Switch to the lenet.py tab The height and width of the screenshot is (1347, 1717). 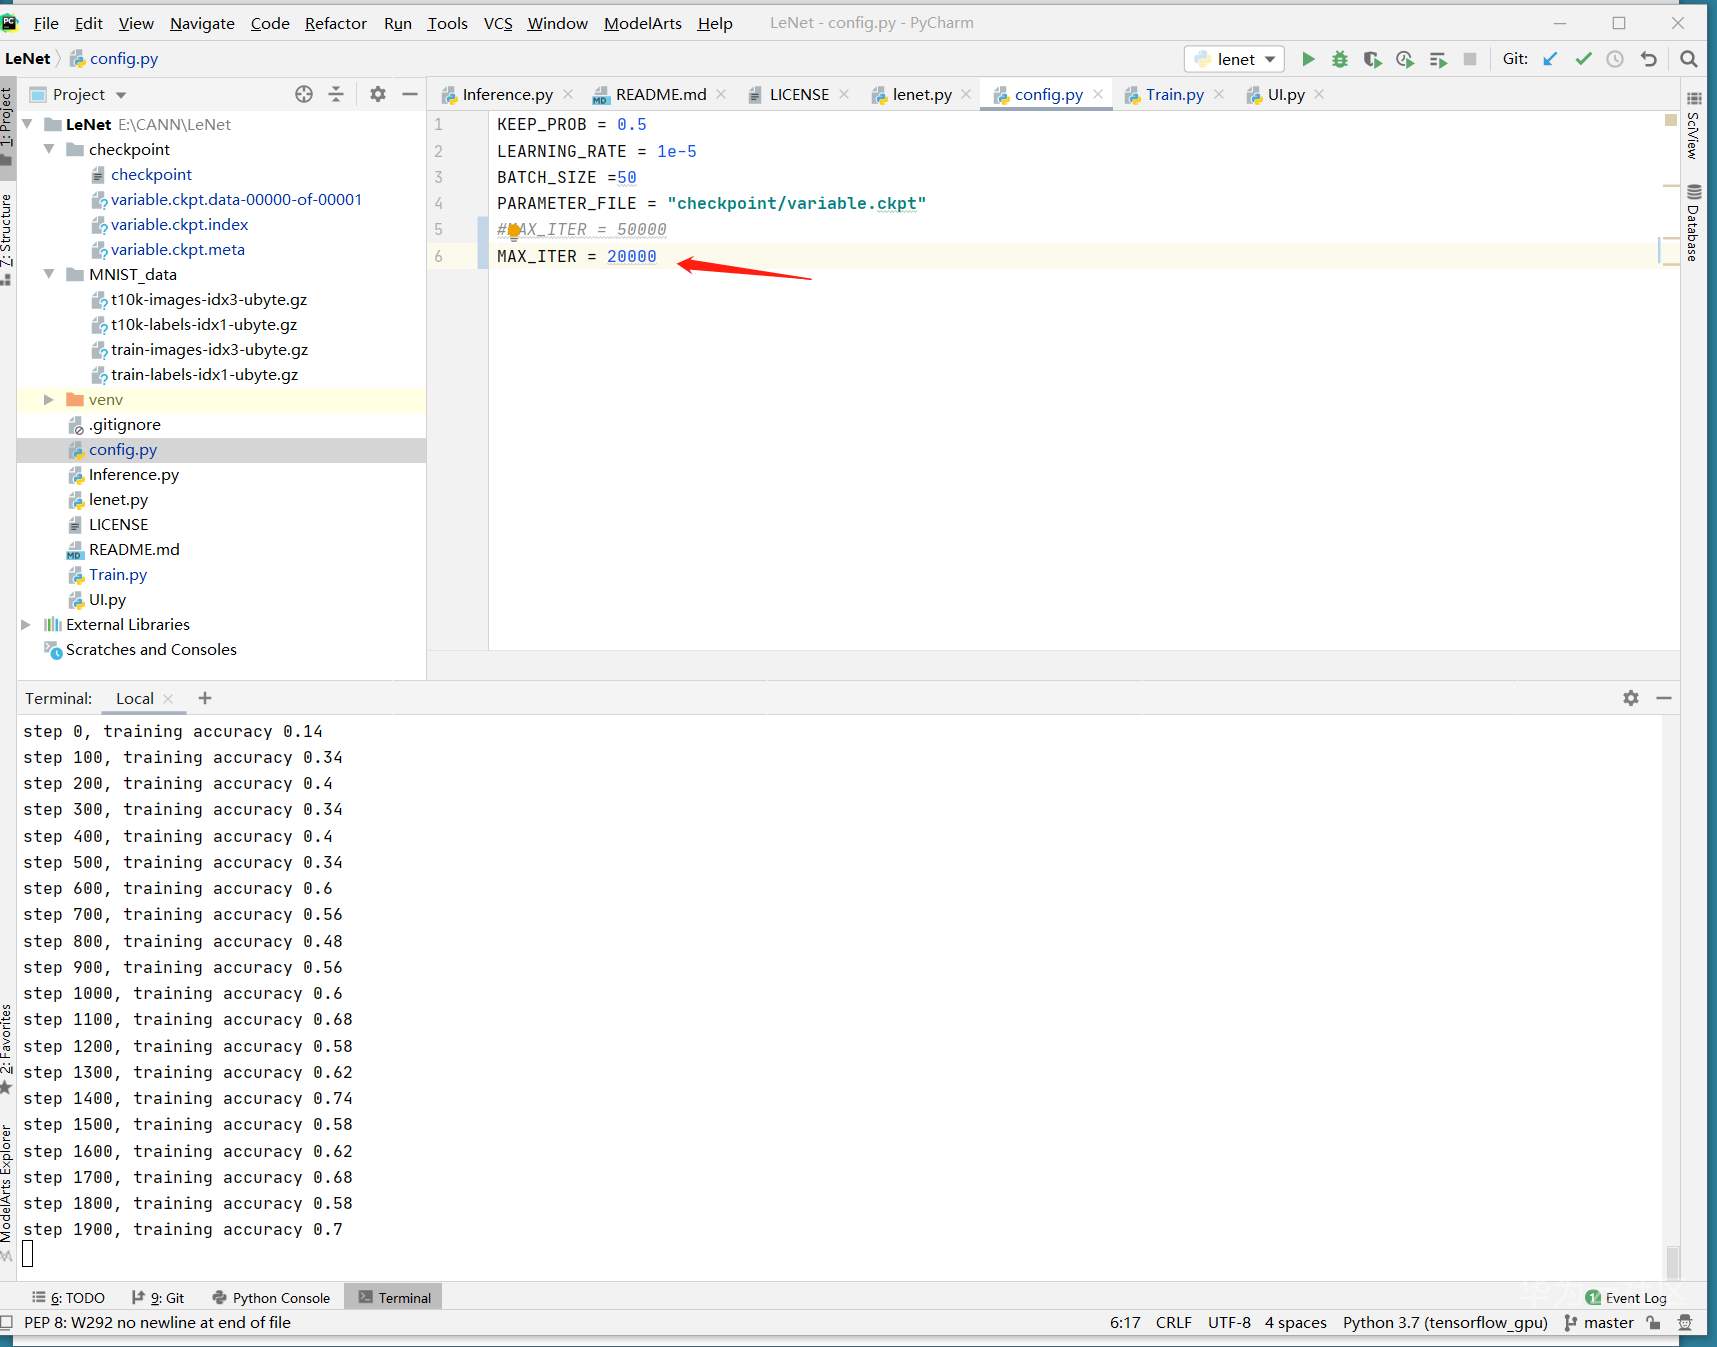[921, 94]
